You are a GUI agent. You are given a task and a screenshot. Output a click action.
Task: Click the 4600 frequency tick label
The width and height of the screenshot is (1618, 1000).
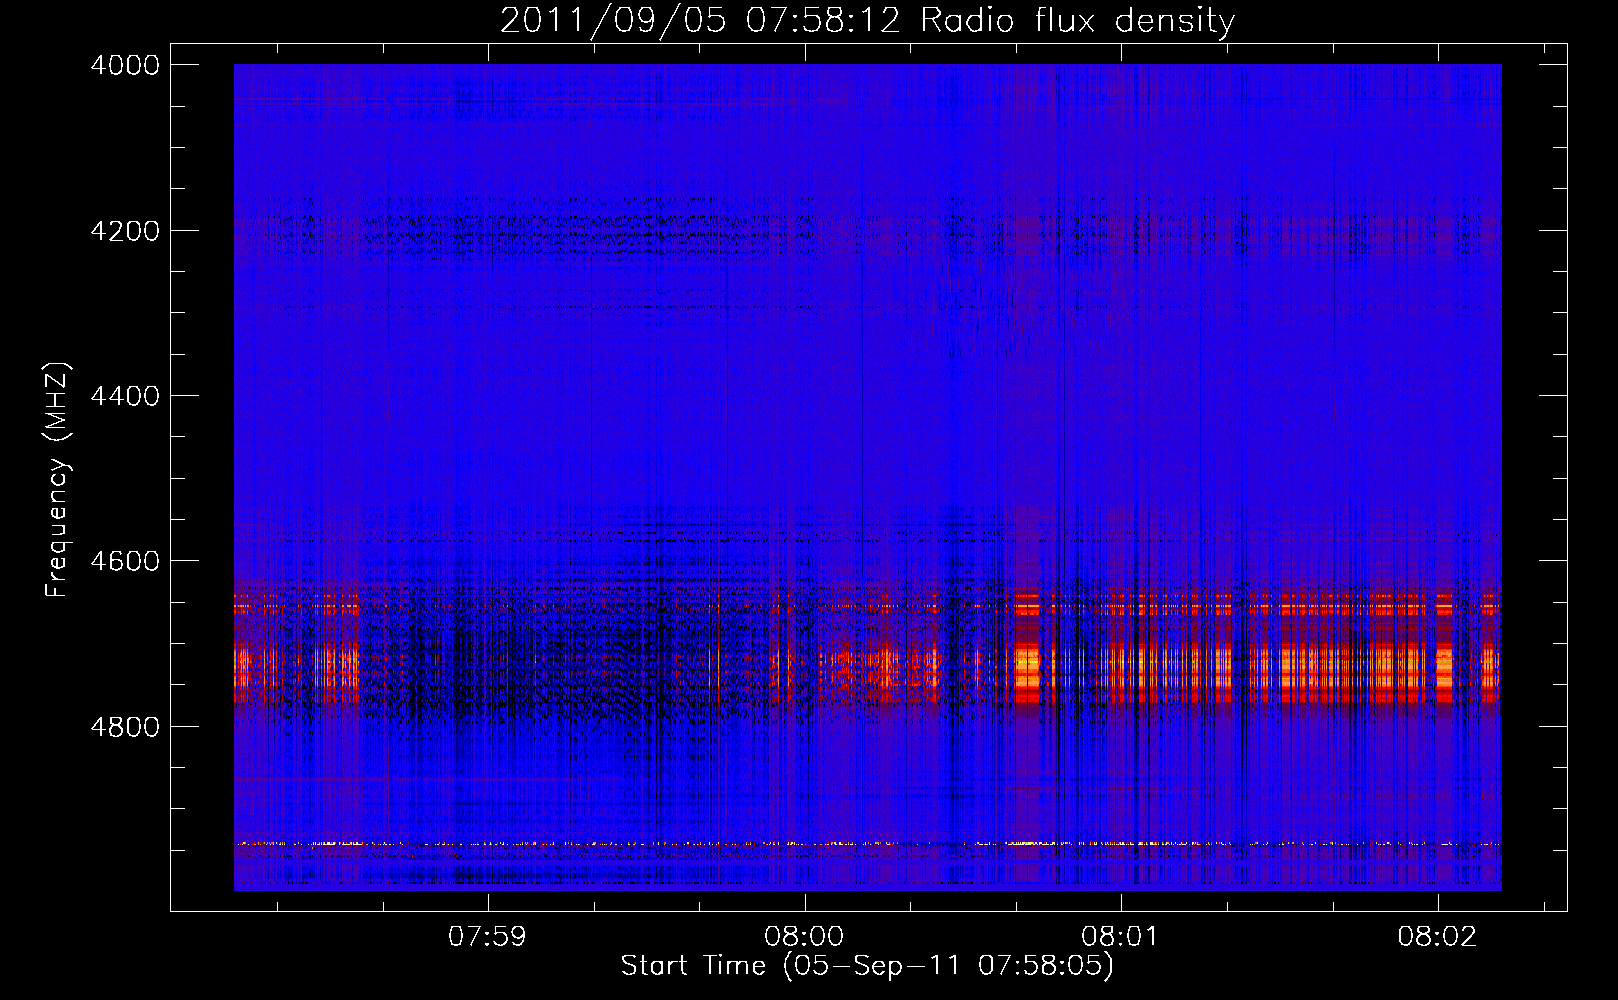[125, 561]
